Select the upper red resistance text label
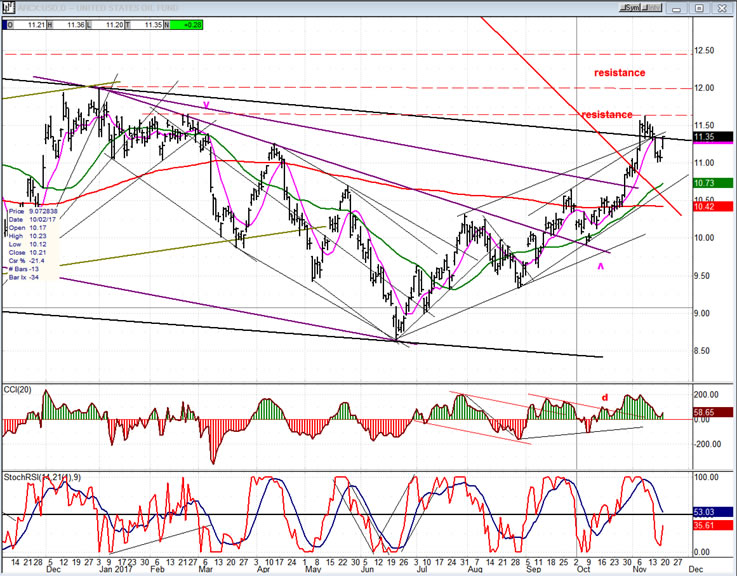The width and height of the screenshot is (737, 576). [x=619, y=73]
